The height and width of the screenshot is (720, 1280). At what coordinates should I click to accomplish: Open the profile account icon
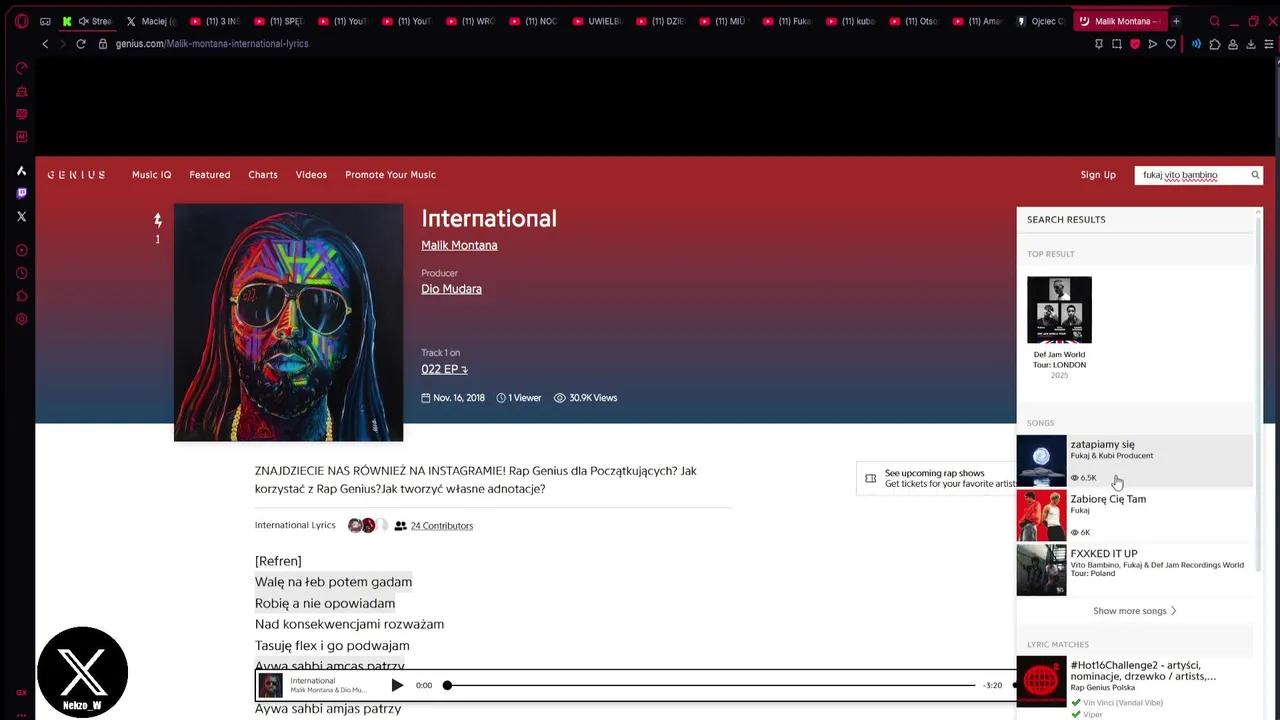(1233, 44)
